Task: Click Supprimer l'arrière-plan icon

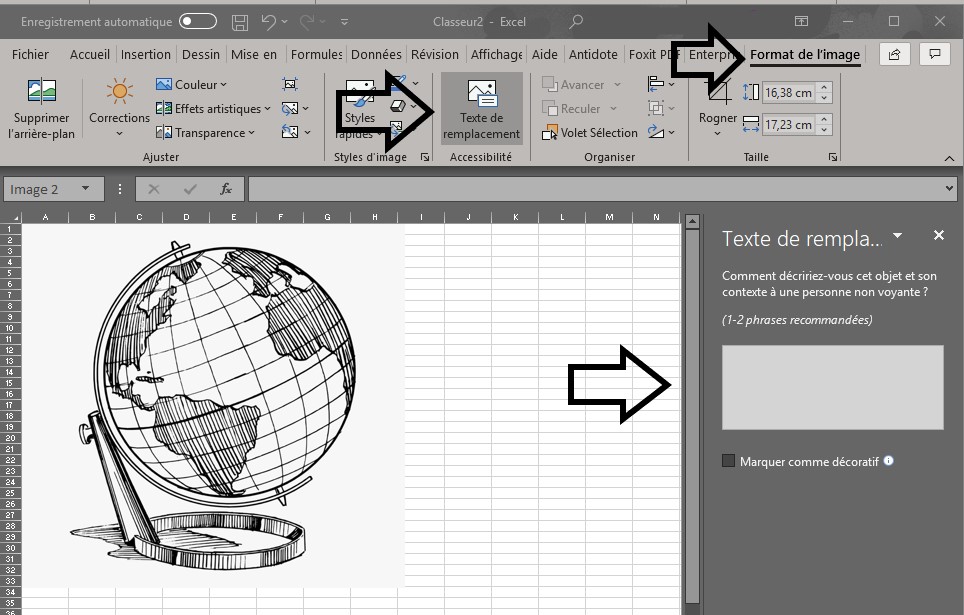Action: [39, 93]
